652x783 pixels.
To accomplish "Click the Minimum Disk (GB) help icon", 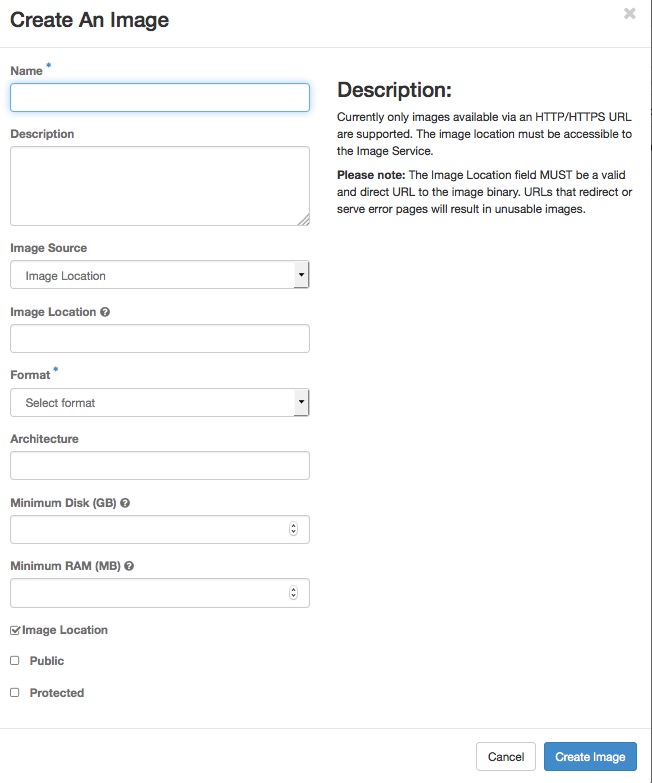I will click(125, 503).
